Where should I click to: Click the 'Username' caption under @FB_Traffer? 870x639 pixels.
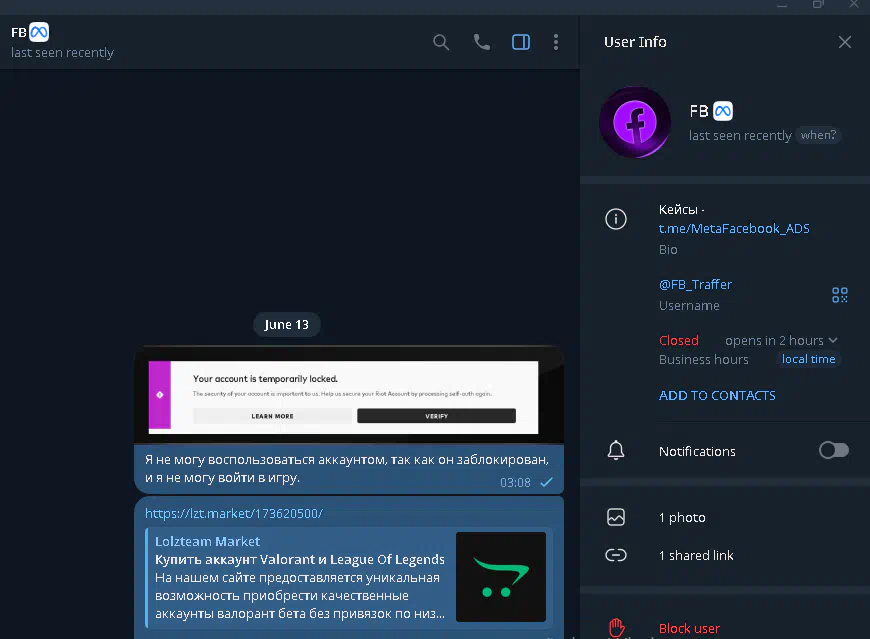click(689, 306)
